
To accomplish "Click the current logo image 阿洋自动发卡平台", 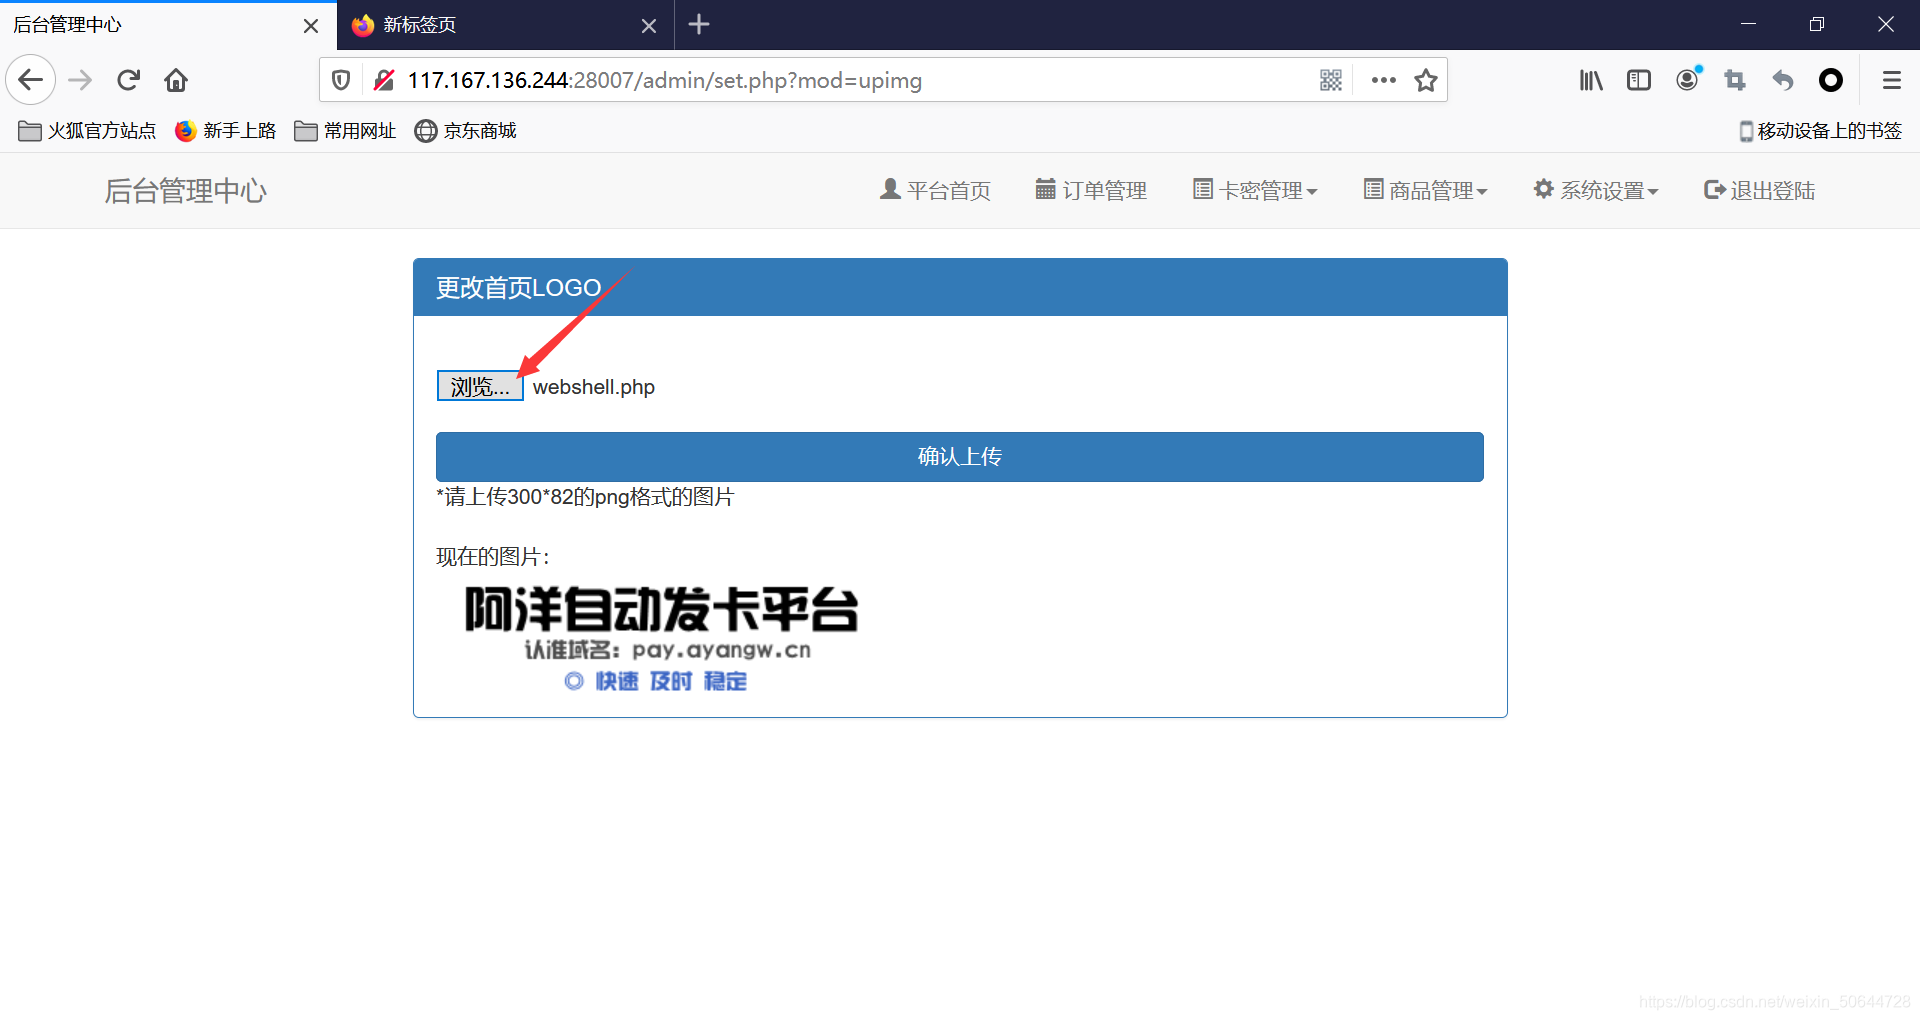I will tap(661, 638).
